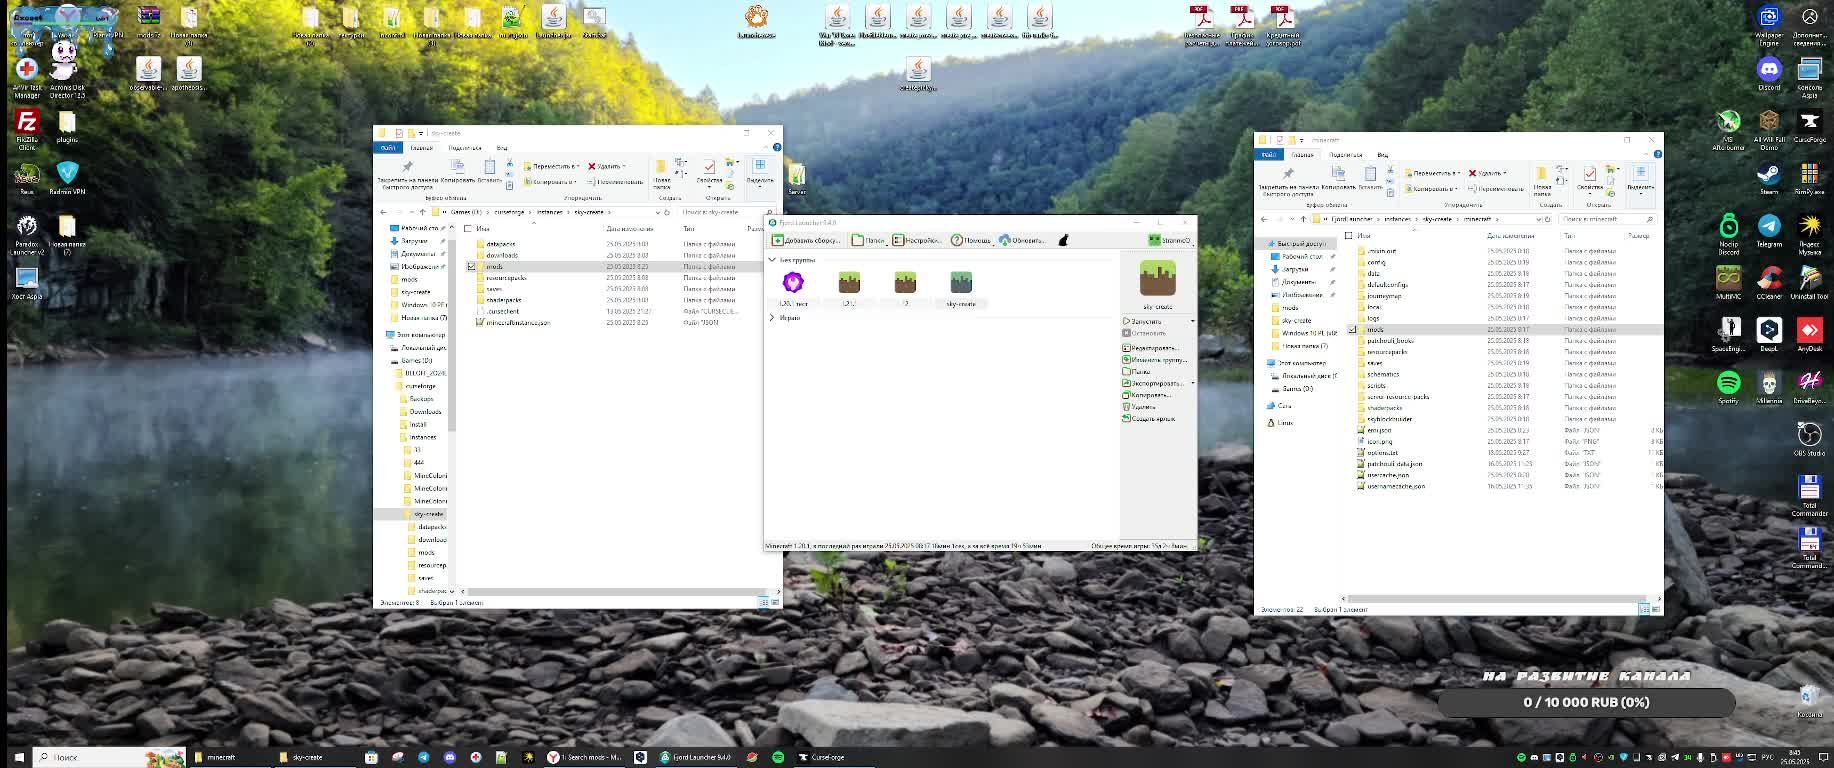Open StrannicO account dropdown in Fjord Launcher
Screen dimensions: 1834x768
click(x=1170, y=240)
